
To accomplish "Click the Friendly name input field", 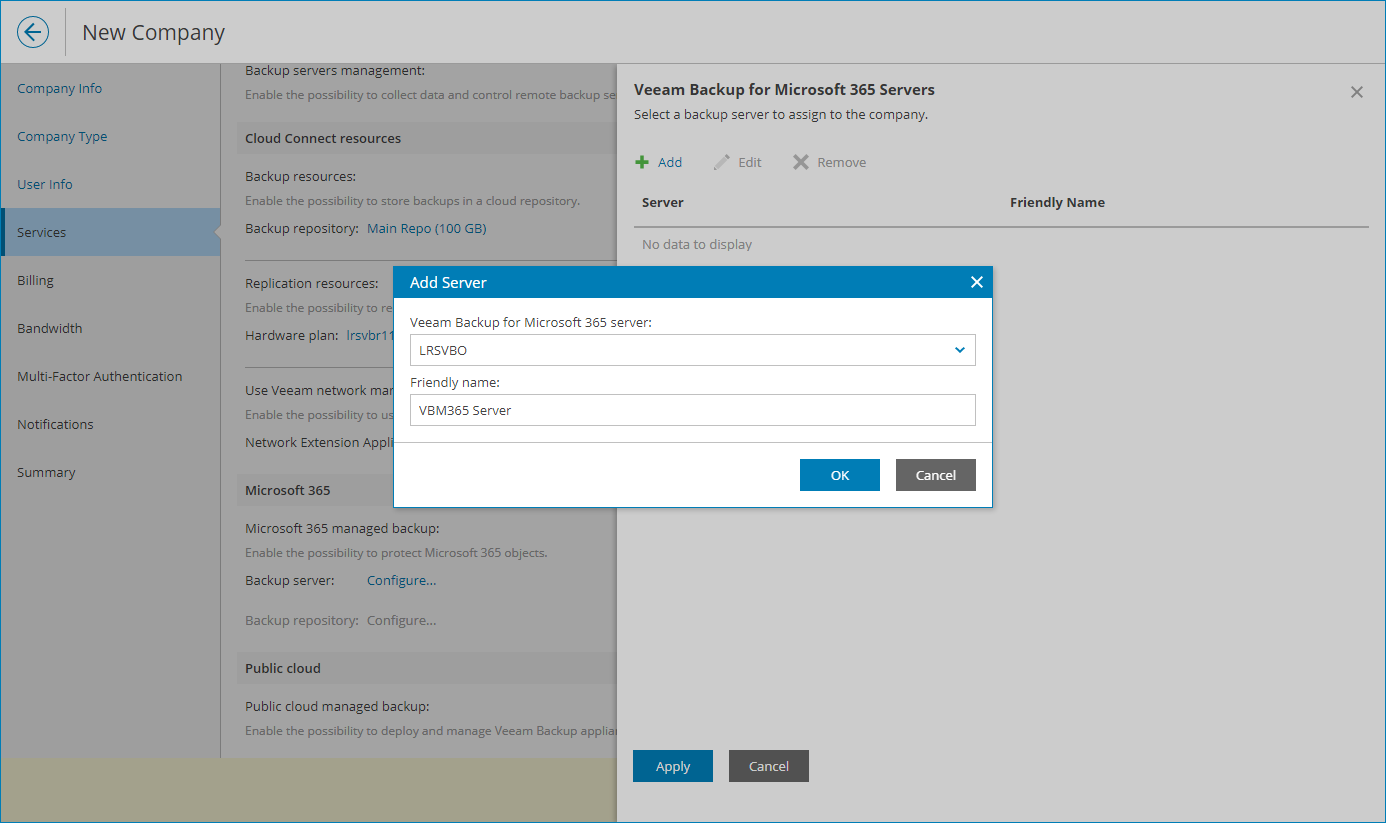I will pos(692,410).
